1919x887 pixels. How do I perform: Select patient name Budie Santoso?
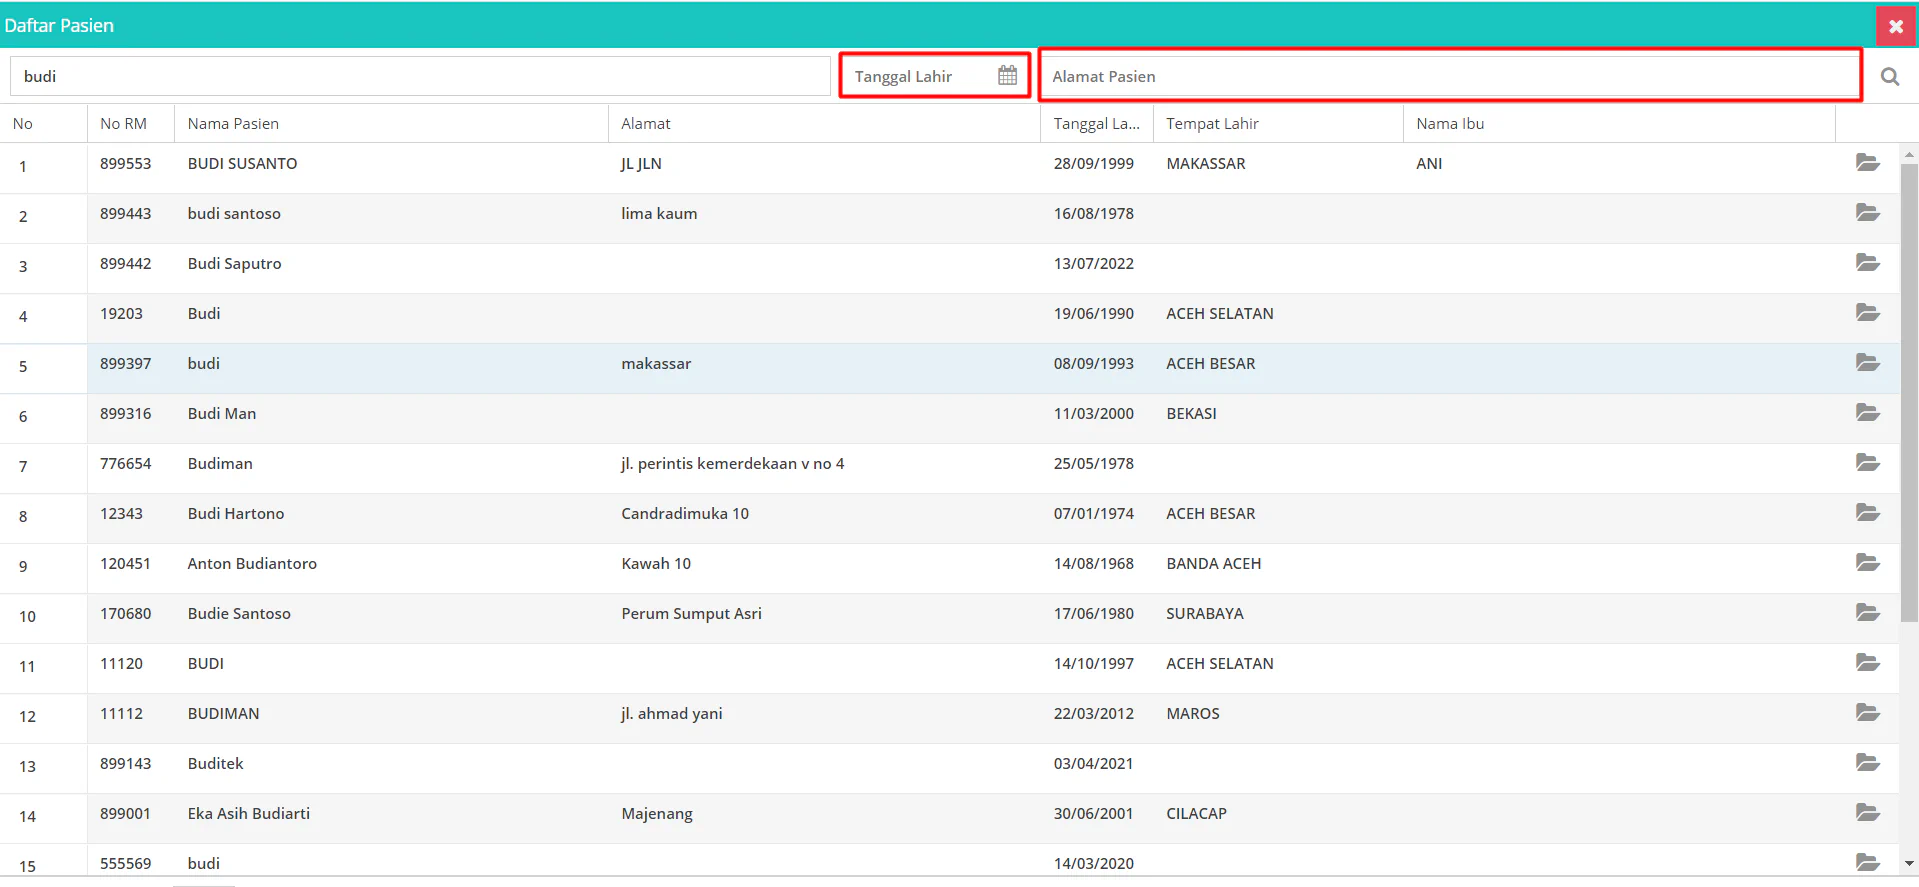tap(239, 613)
